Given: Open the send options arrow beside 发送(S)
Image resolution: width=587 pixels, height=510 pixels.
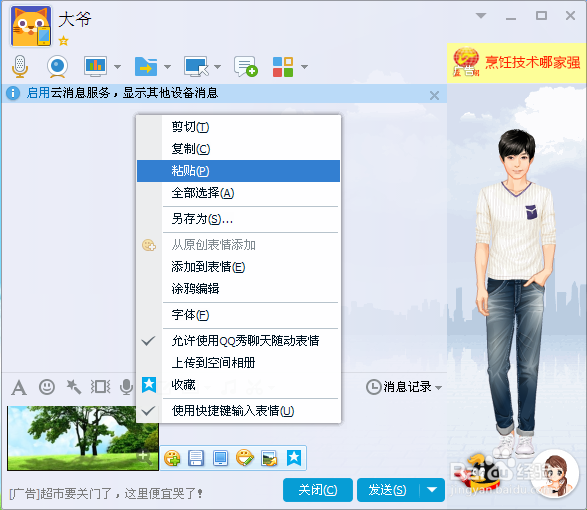Looking at the screenshot, I should pyautogui.click(x=432, y=490).
